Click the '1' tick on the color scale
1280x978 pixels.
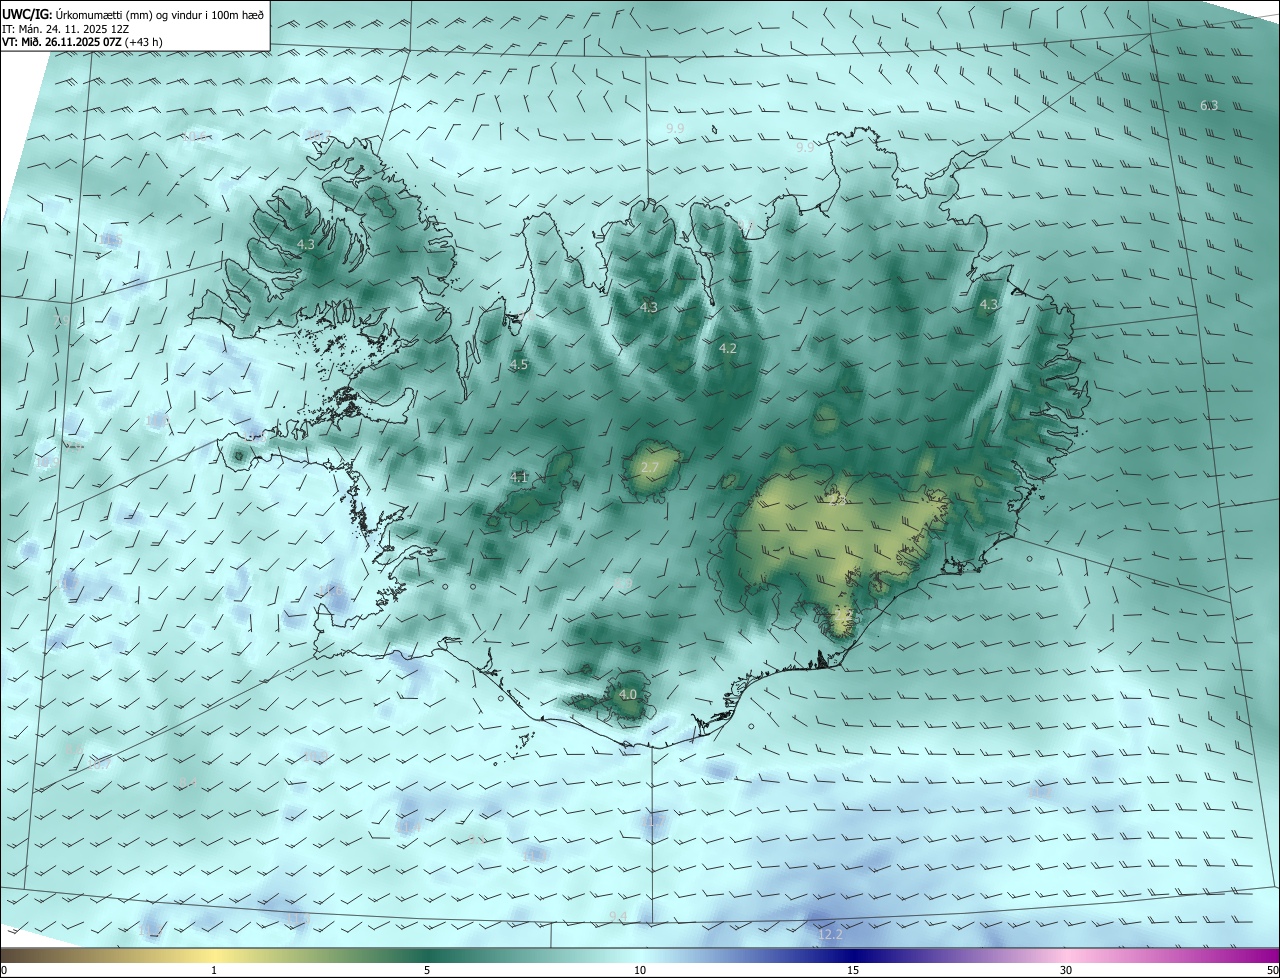pos(214,970)
